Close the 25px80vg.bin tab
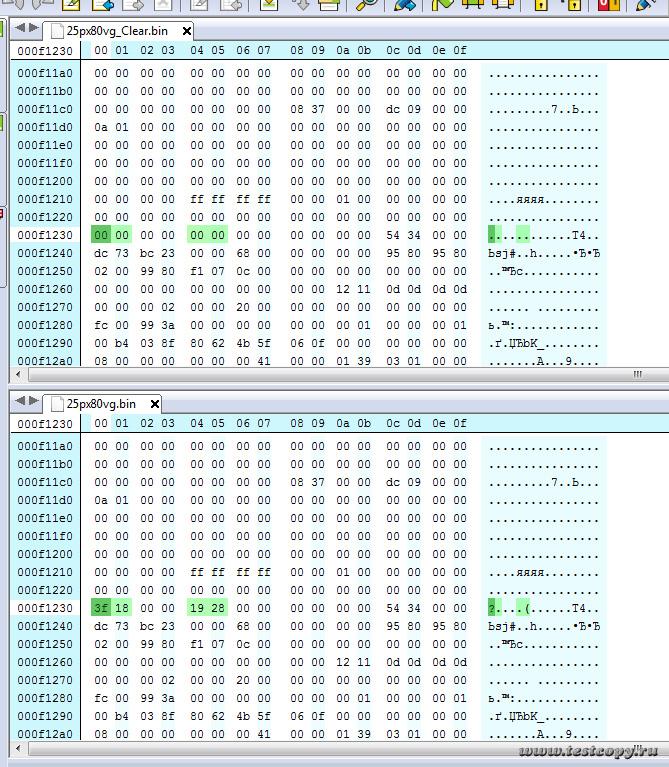This screenshot has height=767, width=669. [x=155, y=404]
